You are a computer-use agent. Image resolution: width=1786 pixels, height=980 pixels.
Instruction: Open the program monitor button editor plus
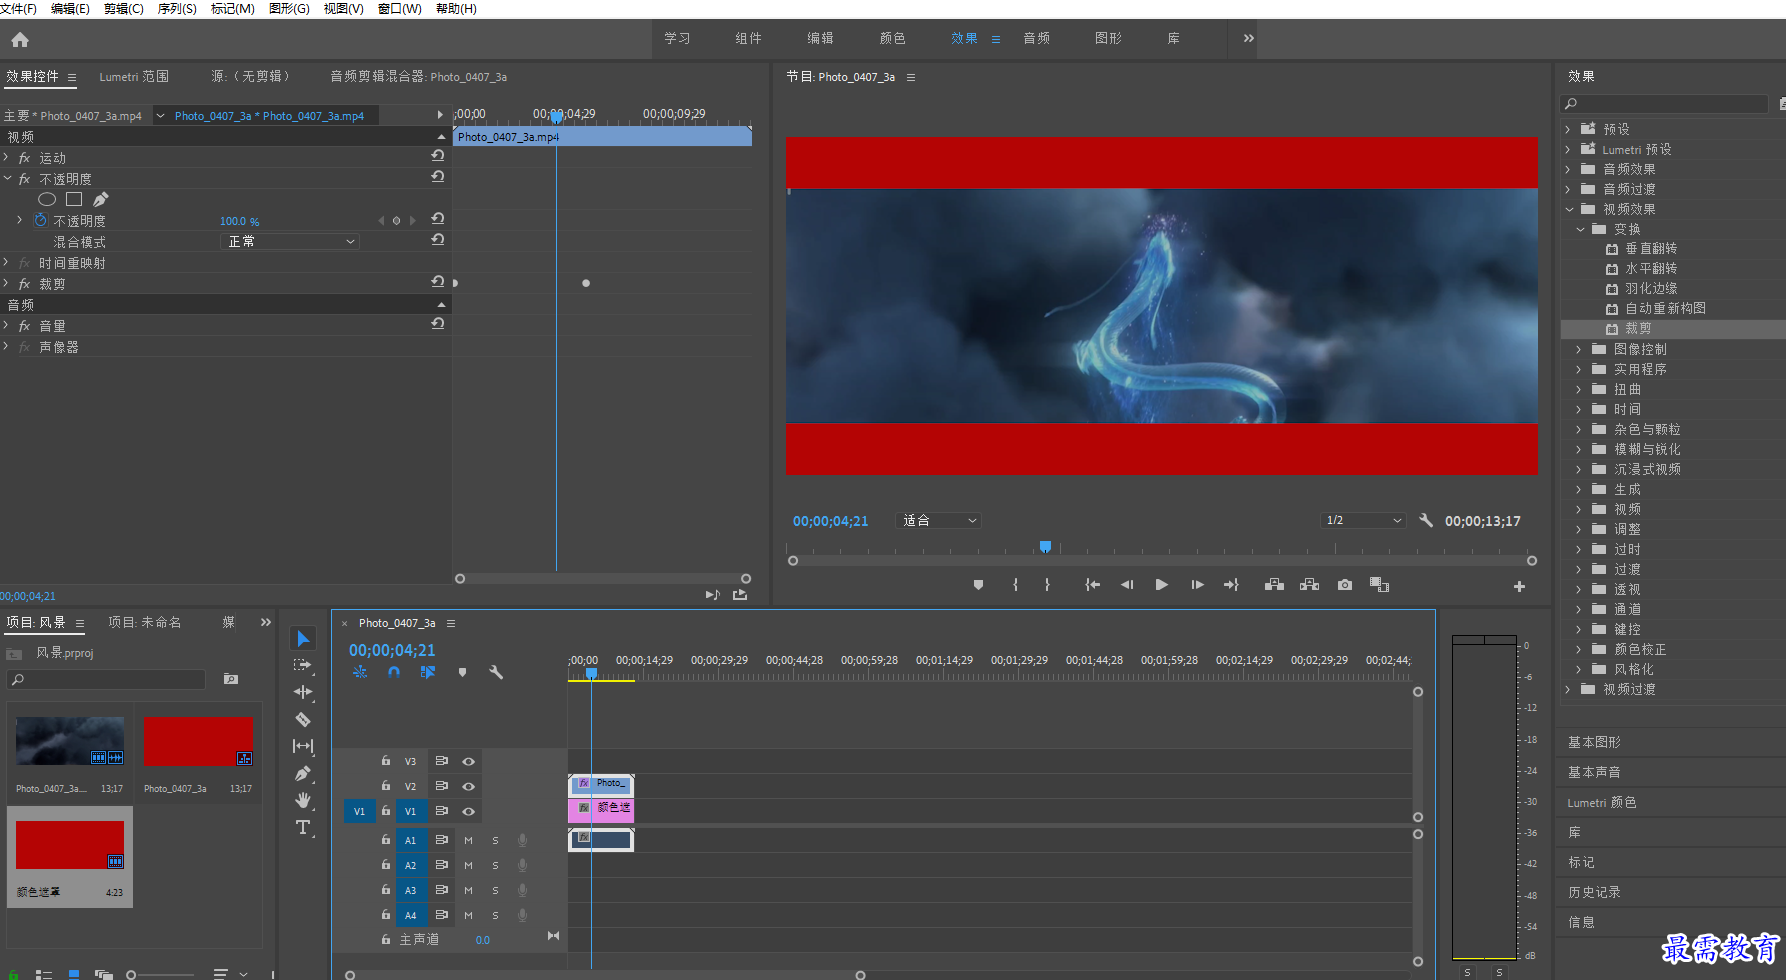pyautogui.click(x=1519, y=587)
